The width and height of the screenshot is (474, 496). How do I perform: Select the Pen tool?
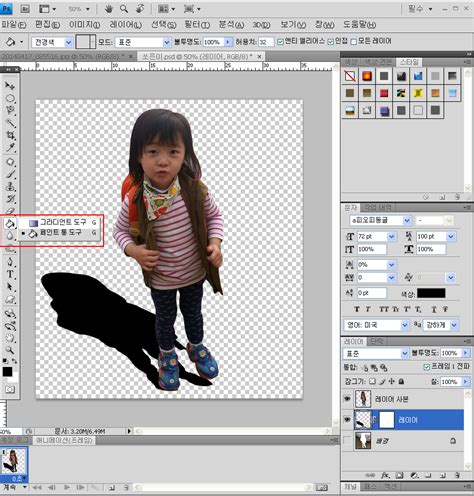[10, 262]
